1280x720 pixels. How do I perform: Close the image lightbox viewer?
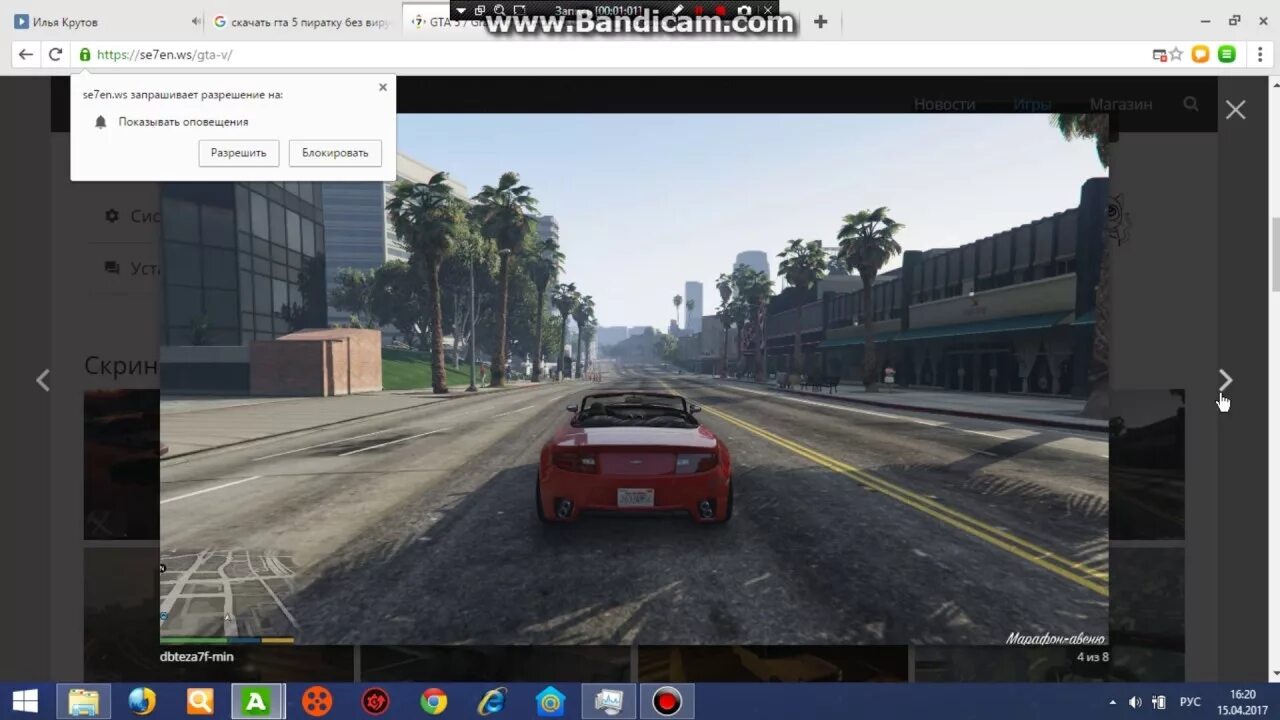pos(1236,110)
